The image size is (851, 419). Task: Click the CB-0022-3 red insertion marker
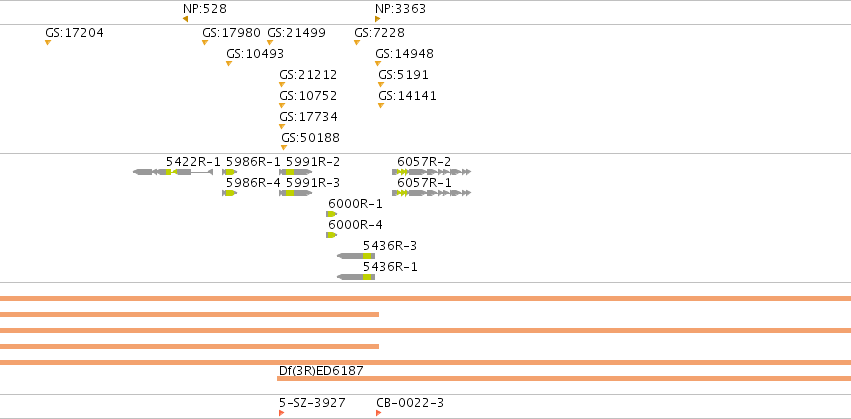[x=378, y=413]
